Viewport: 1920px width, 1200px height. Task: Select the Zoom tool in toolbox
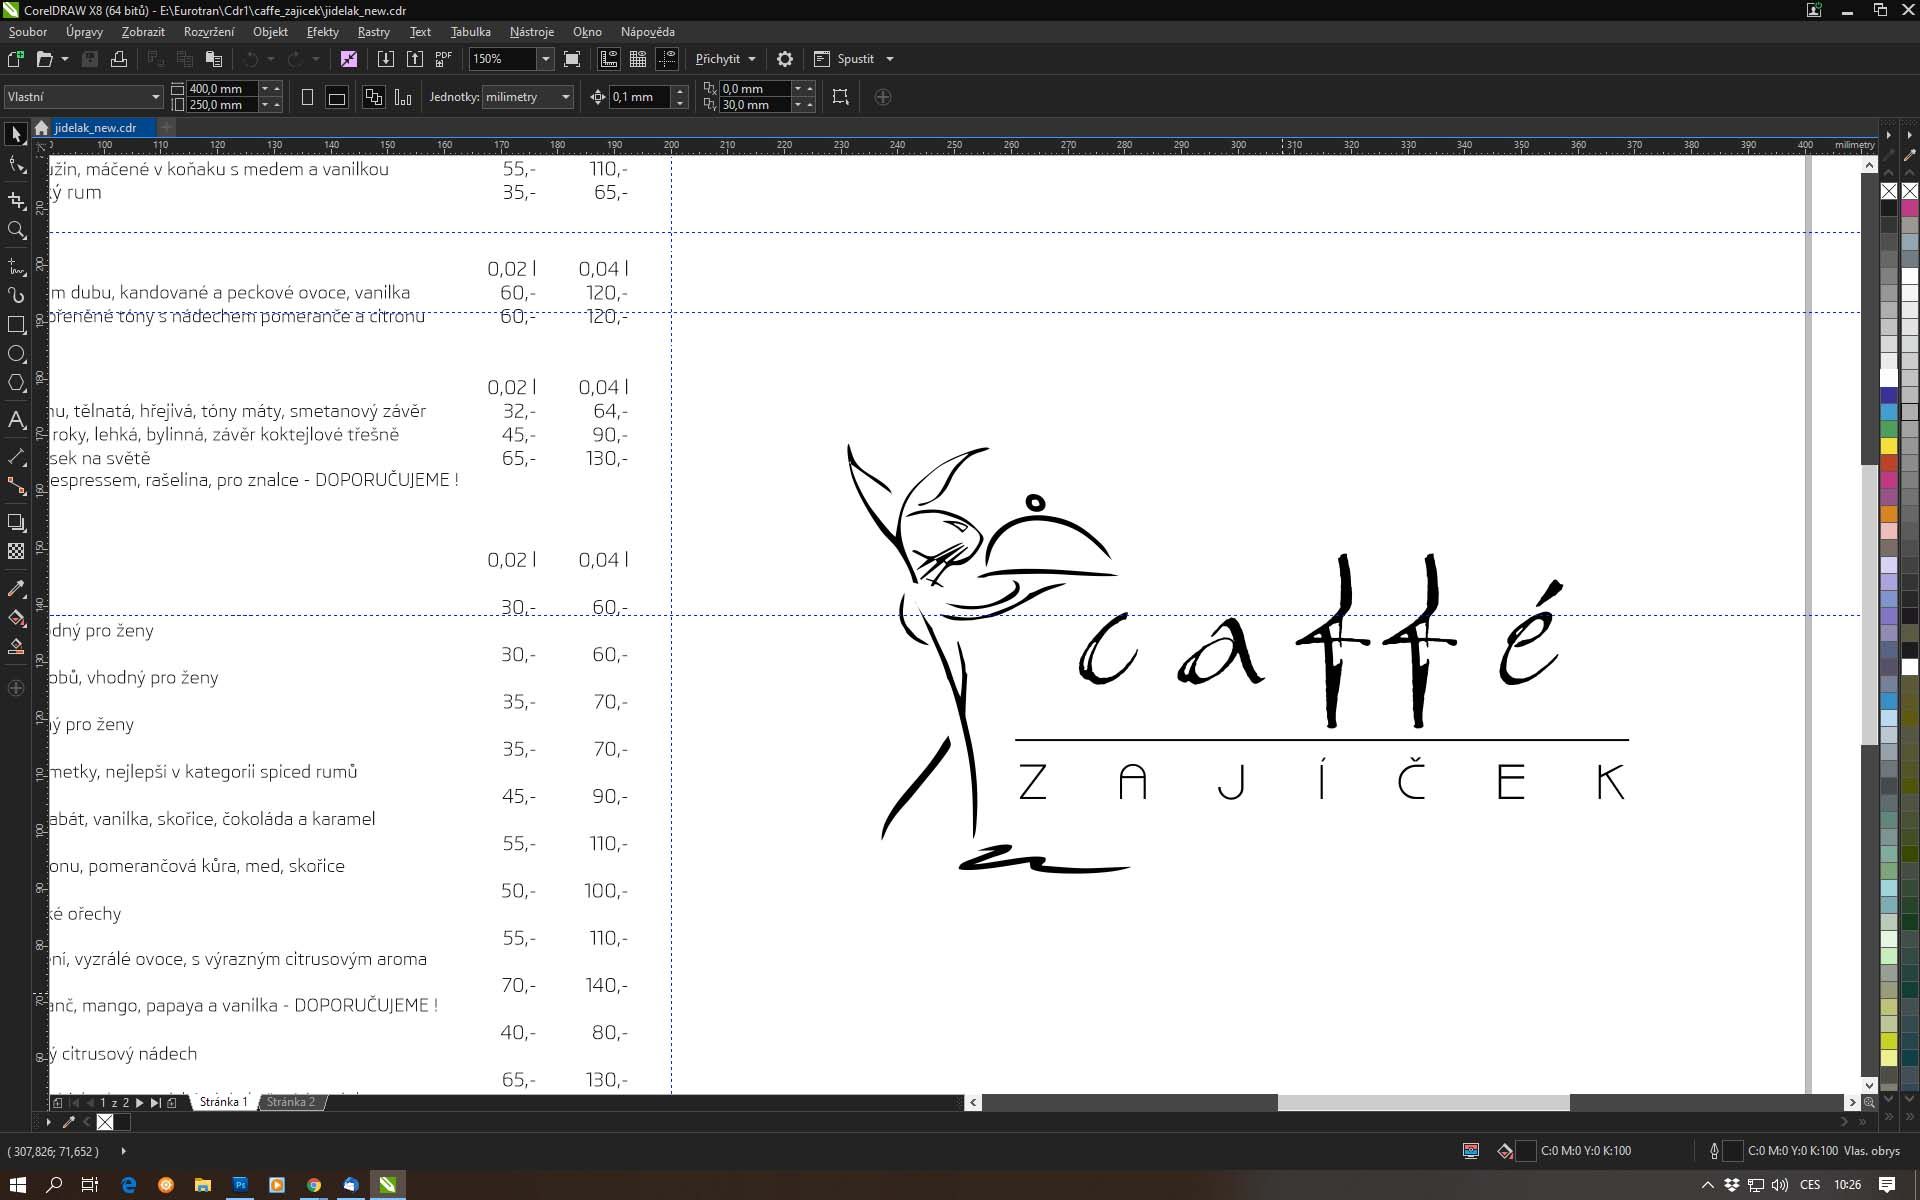click(x=16, y=231)
